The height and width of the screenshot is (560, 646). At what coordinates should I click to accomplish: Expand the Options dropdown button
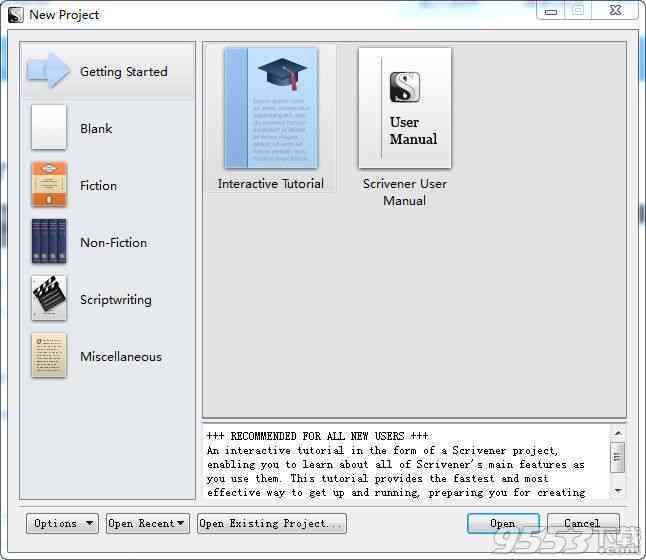click(62, 523)
